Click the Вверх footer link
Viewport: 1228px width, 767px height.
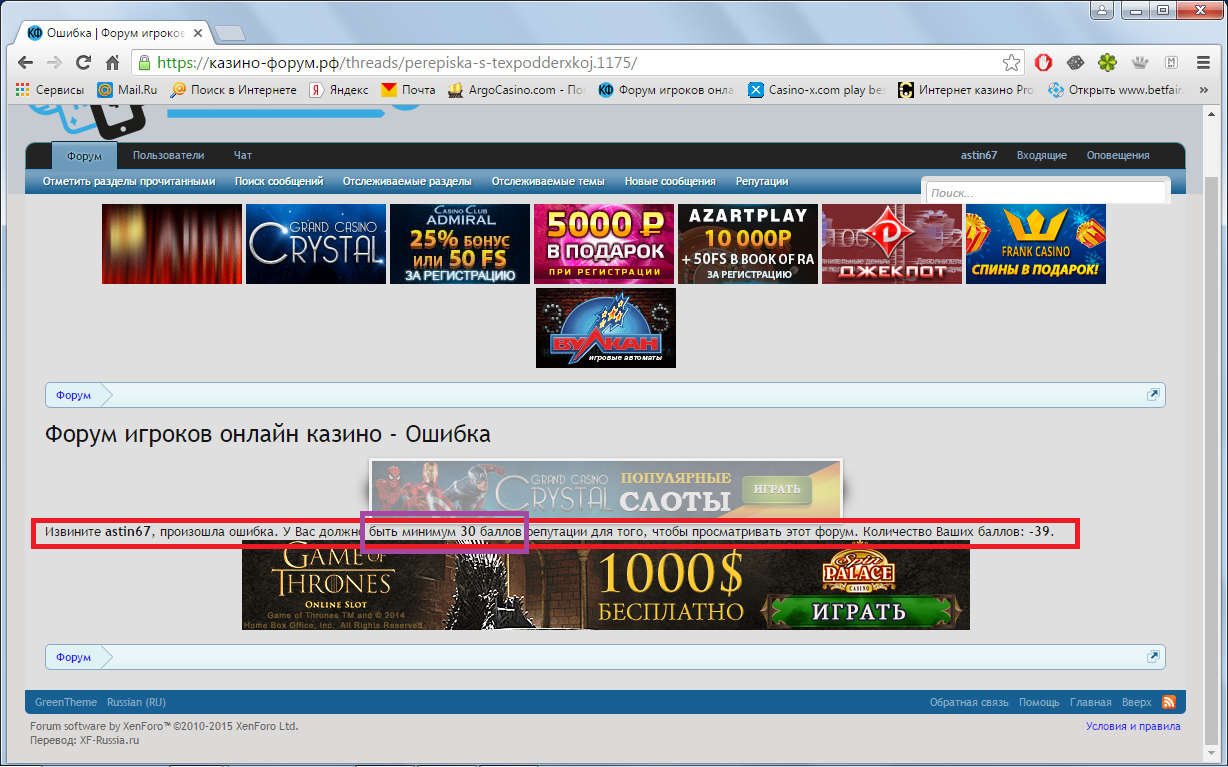pyautogui.click(x=1137, y=702)
